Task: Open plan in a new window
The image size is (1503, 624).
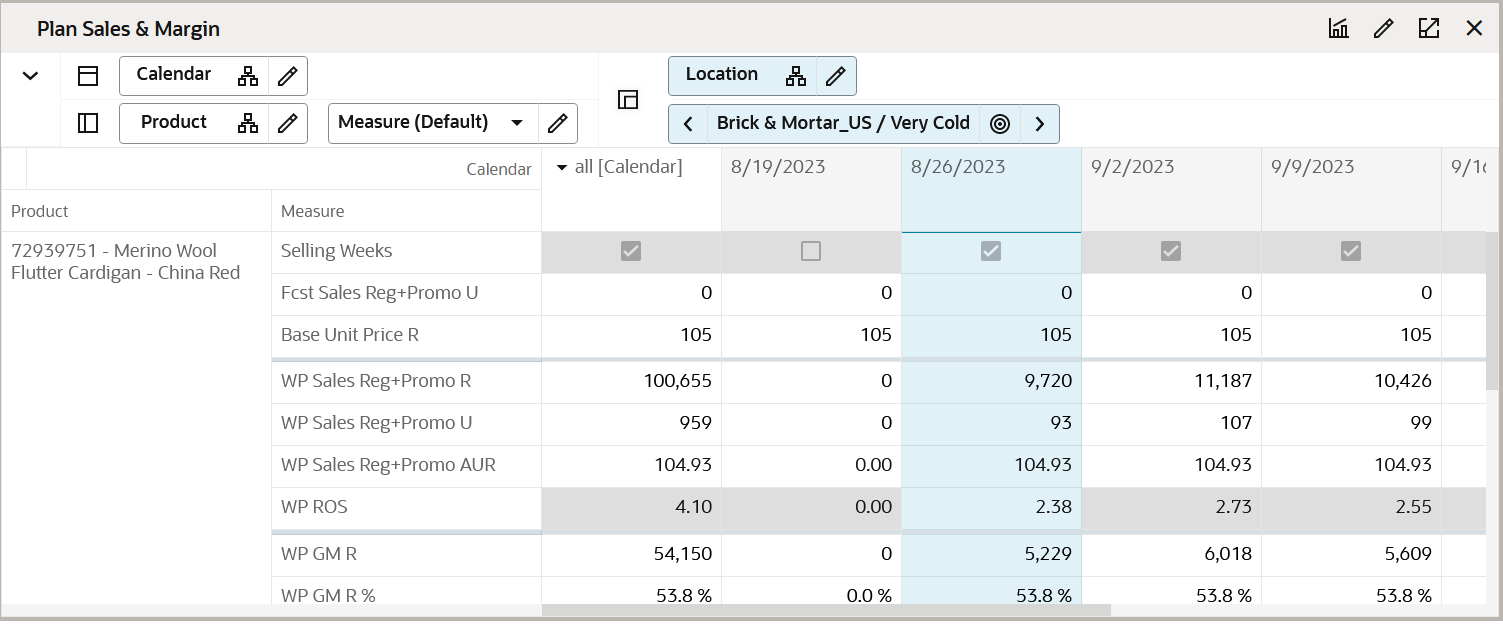Action: point(1428,28)
